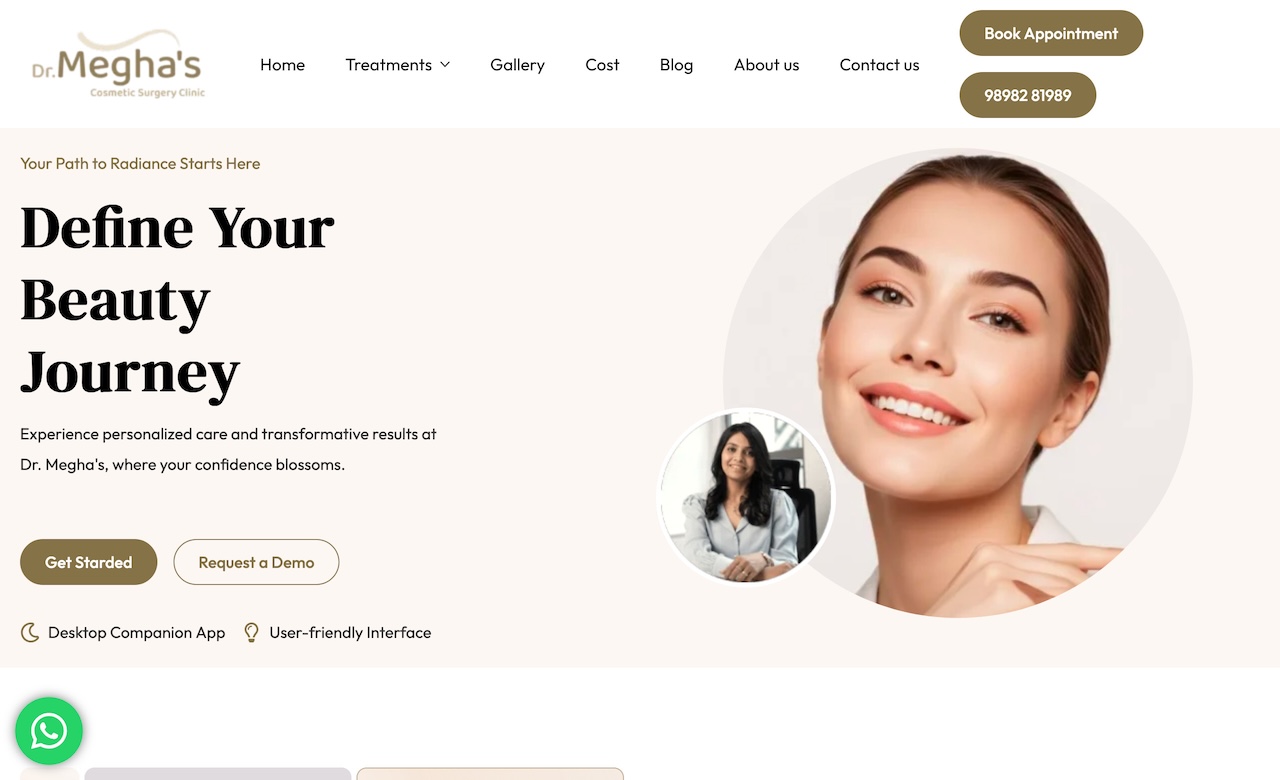Open the Blog page
The image size is (1280, 780).
click(x=676, y=65)
